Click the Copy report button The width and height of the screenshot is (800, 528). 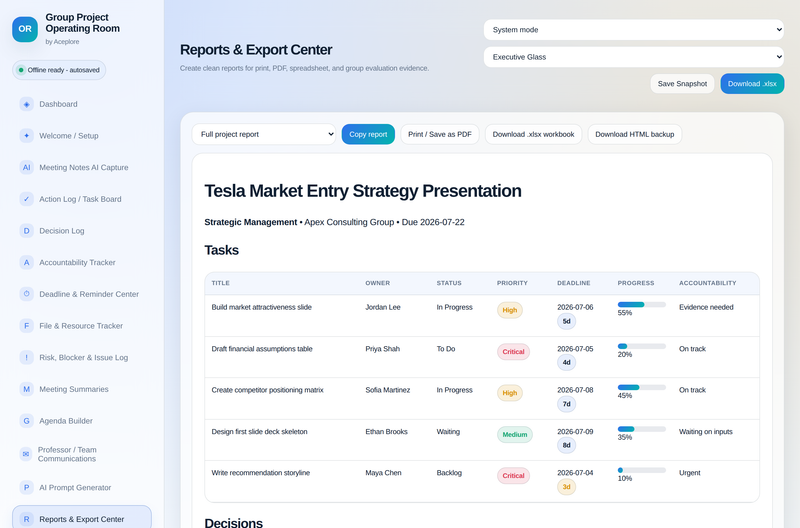point(368,134)
